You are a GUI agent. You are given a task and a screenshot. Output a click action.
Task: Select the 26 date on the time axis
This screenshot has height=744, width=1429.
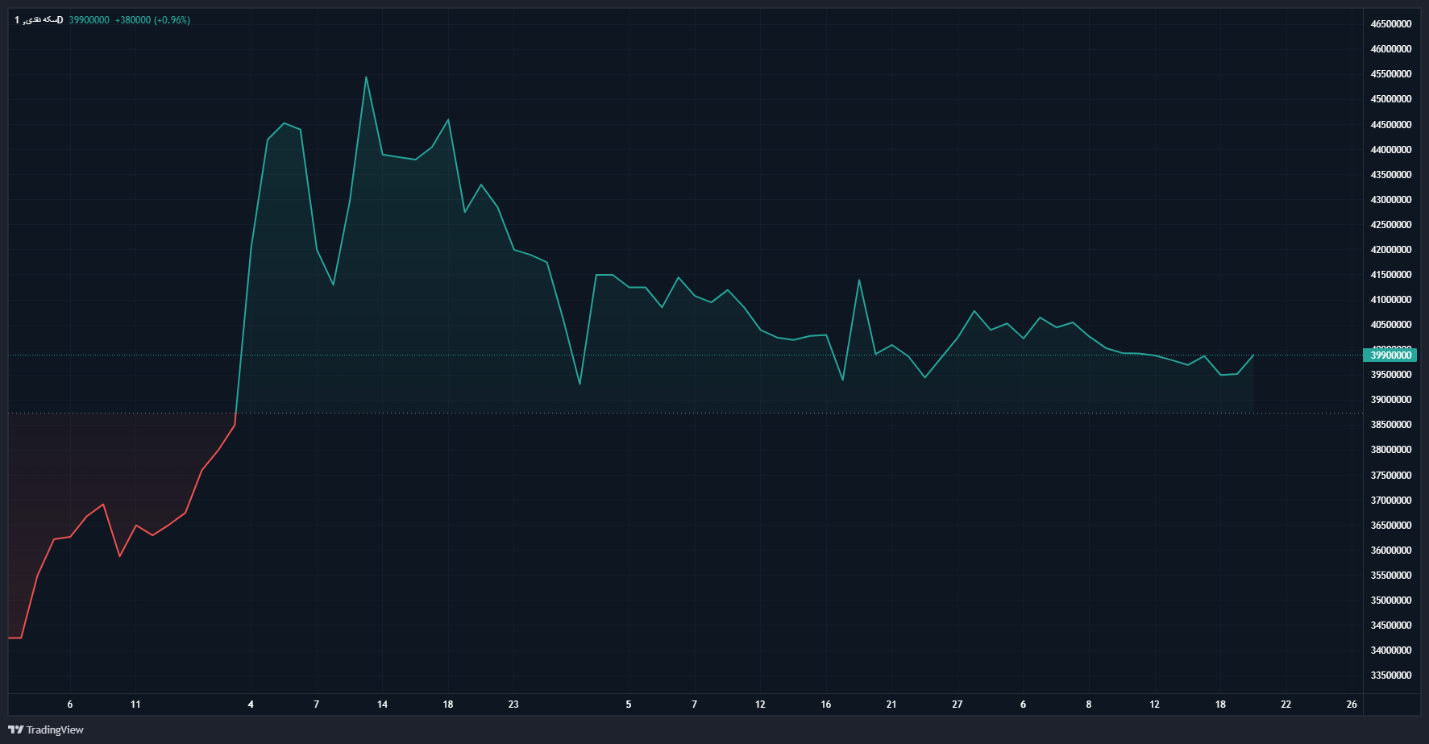(x=1352, y=705)
